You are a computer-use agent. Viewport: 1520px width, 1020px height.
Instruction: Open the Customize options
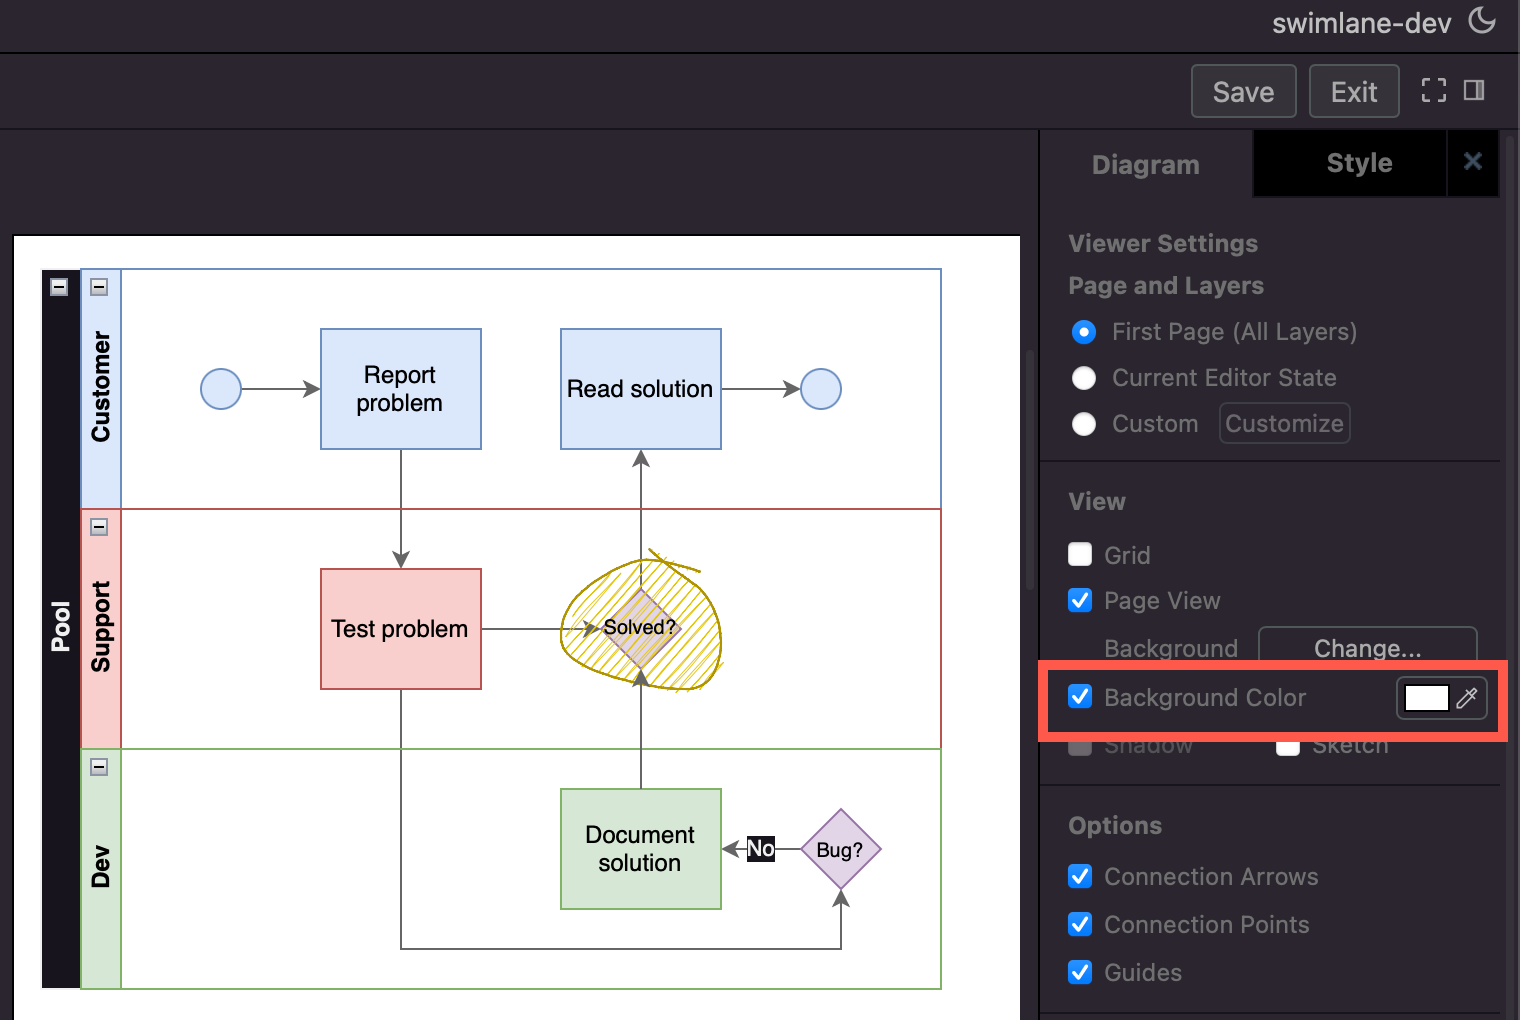click(x=1284, y=423)
